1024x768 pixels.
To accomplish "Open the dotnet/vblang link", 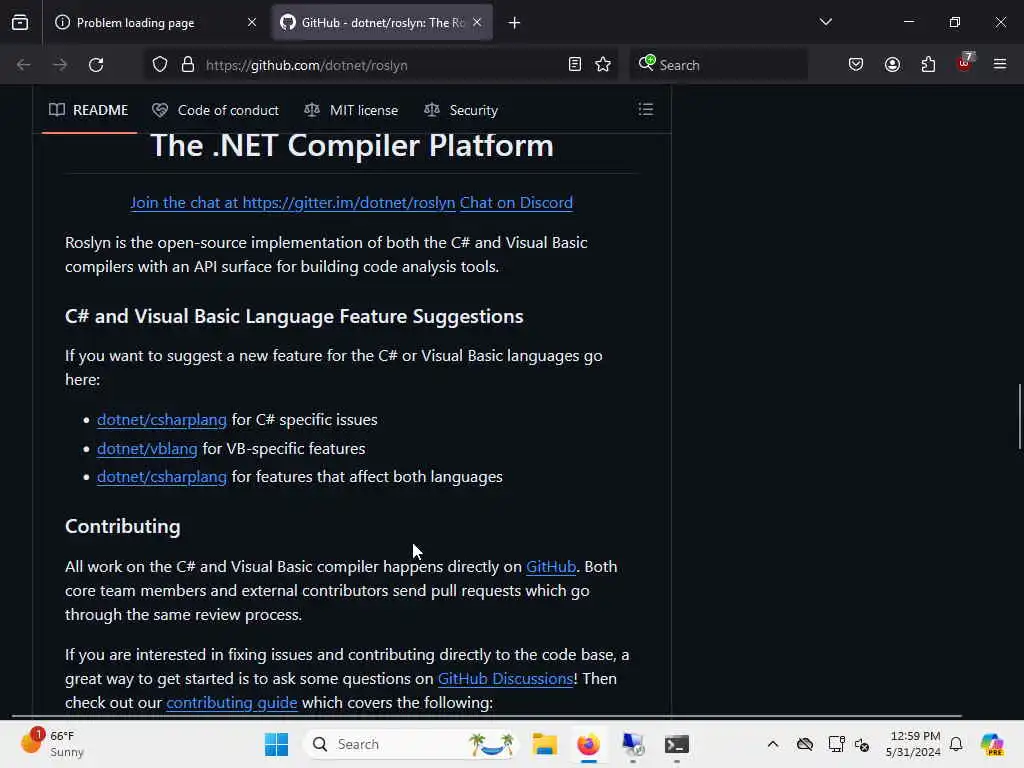I will pos(147,449).
